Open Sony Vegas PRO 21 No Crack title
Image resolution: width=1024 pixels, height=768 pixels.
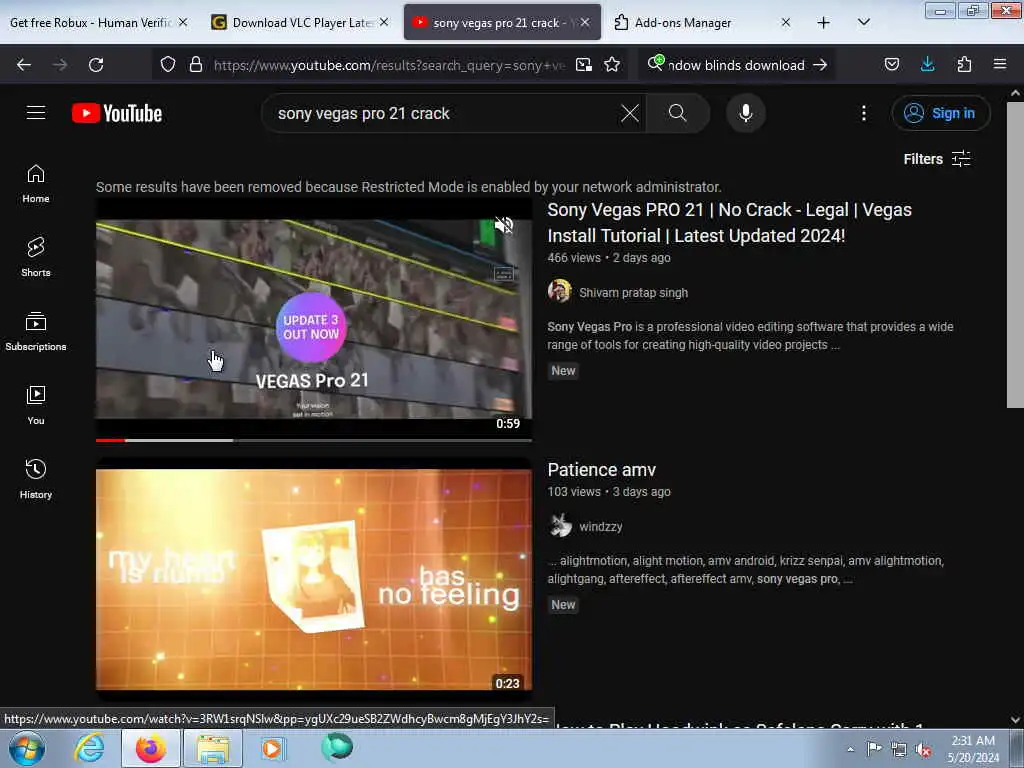[729, 223]
